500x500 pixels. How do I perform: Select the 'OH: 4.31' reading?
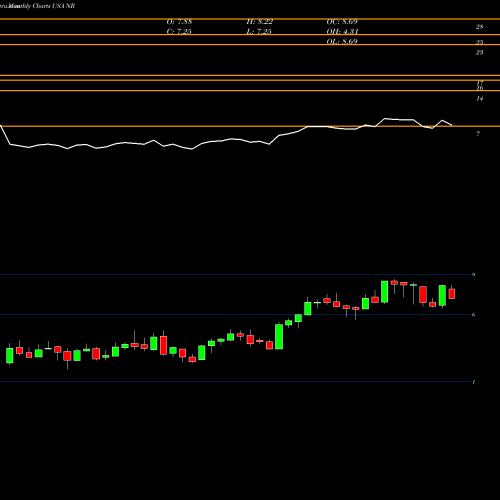[x=342, y=32]
